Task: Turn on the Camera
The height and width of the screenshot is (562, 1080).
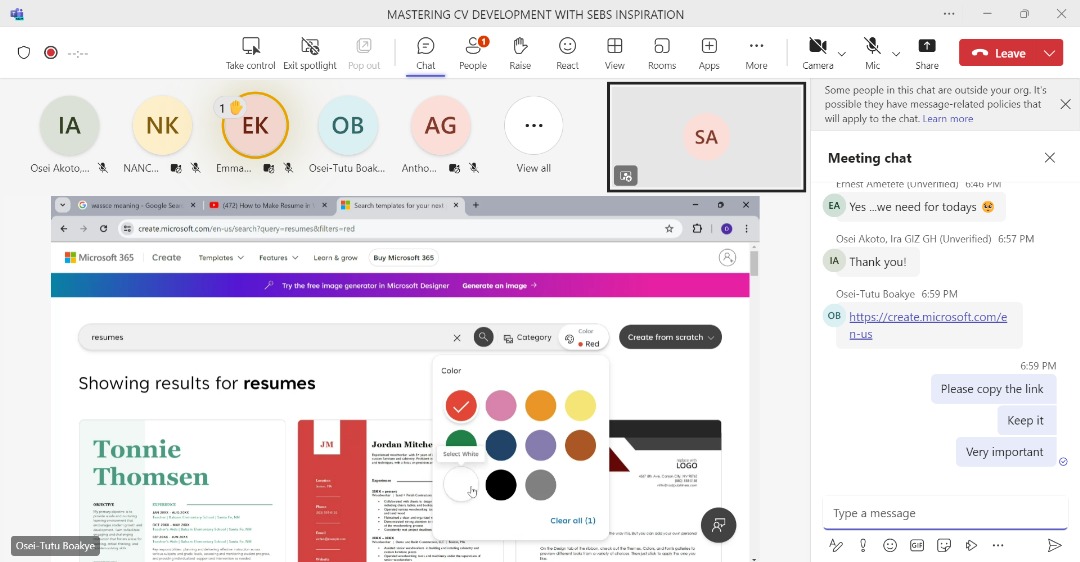Action: [x=817, y=53]
